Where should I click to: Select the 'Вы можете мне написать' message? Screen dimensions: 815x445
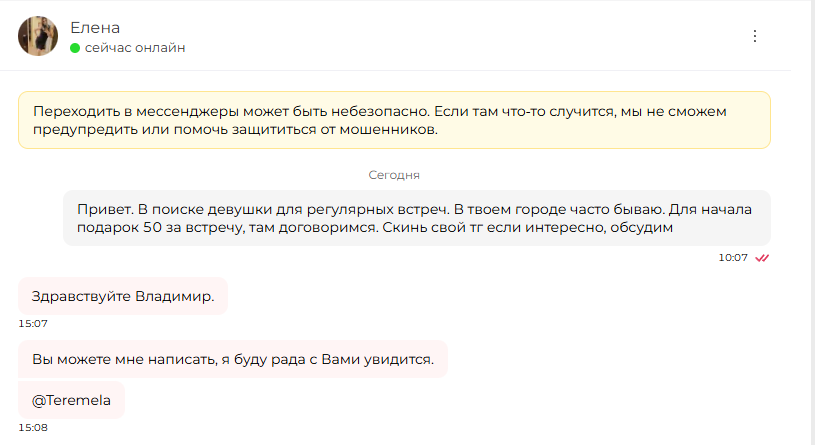[x=233, y=359]
